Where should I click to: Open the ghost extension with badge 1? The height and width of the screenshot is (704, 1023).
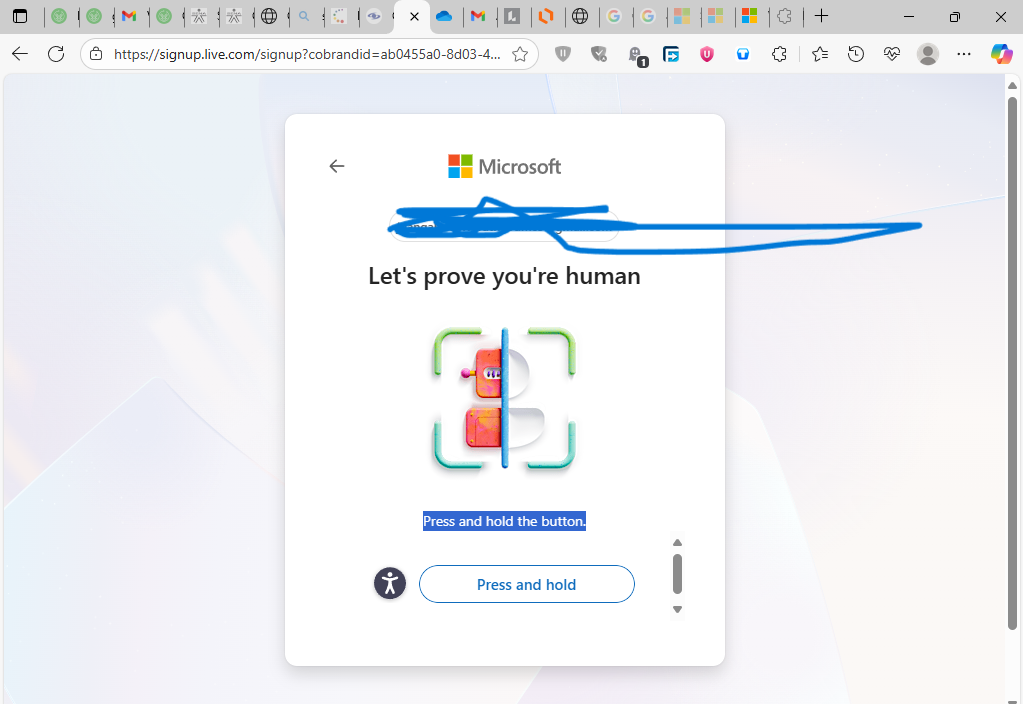click(637, 56)
